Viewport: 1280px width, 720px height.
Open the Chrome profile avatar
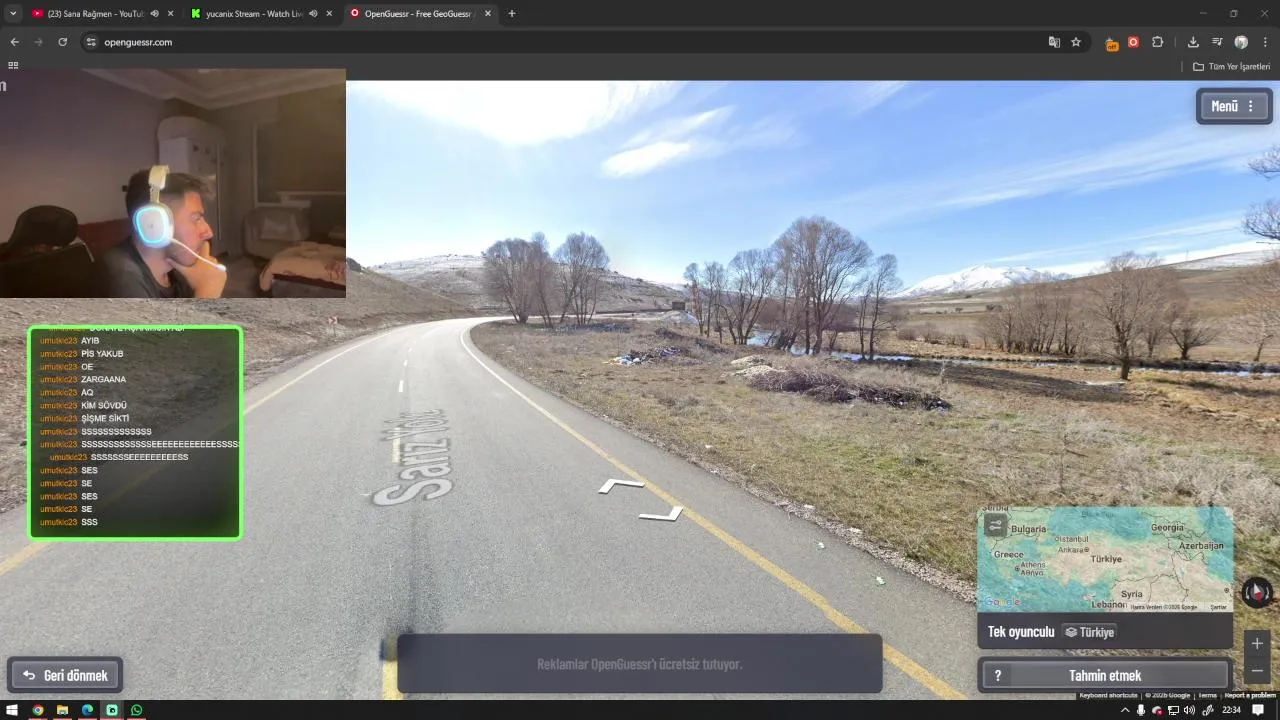coord(1241,42)
